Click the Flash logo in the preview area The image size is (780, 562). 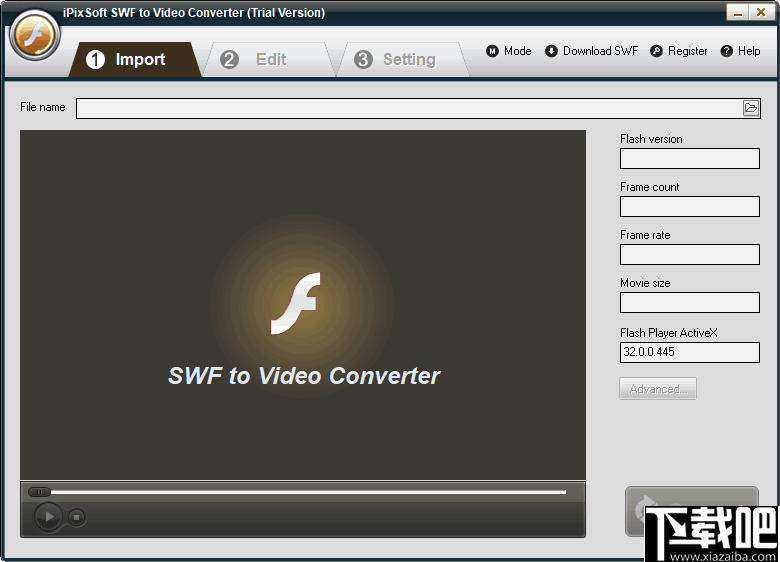point(295,303)
